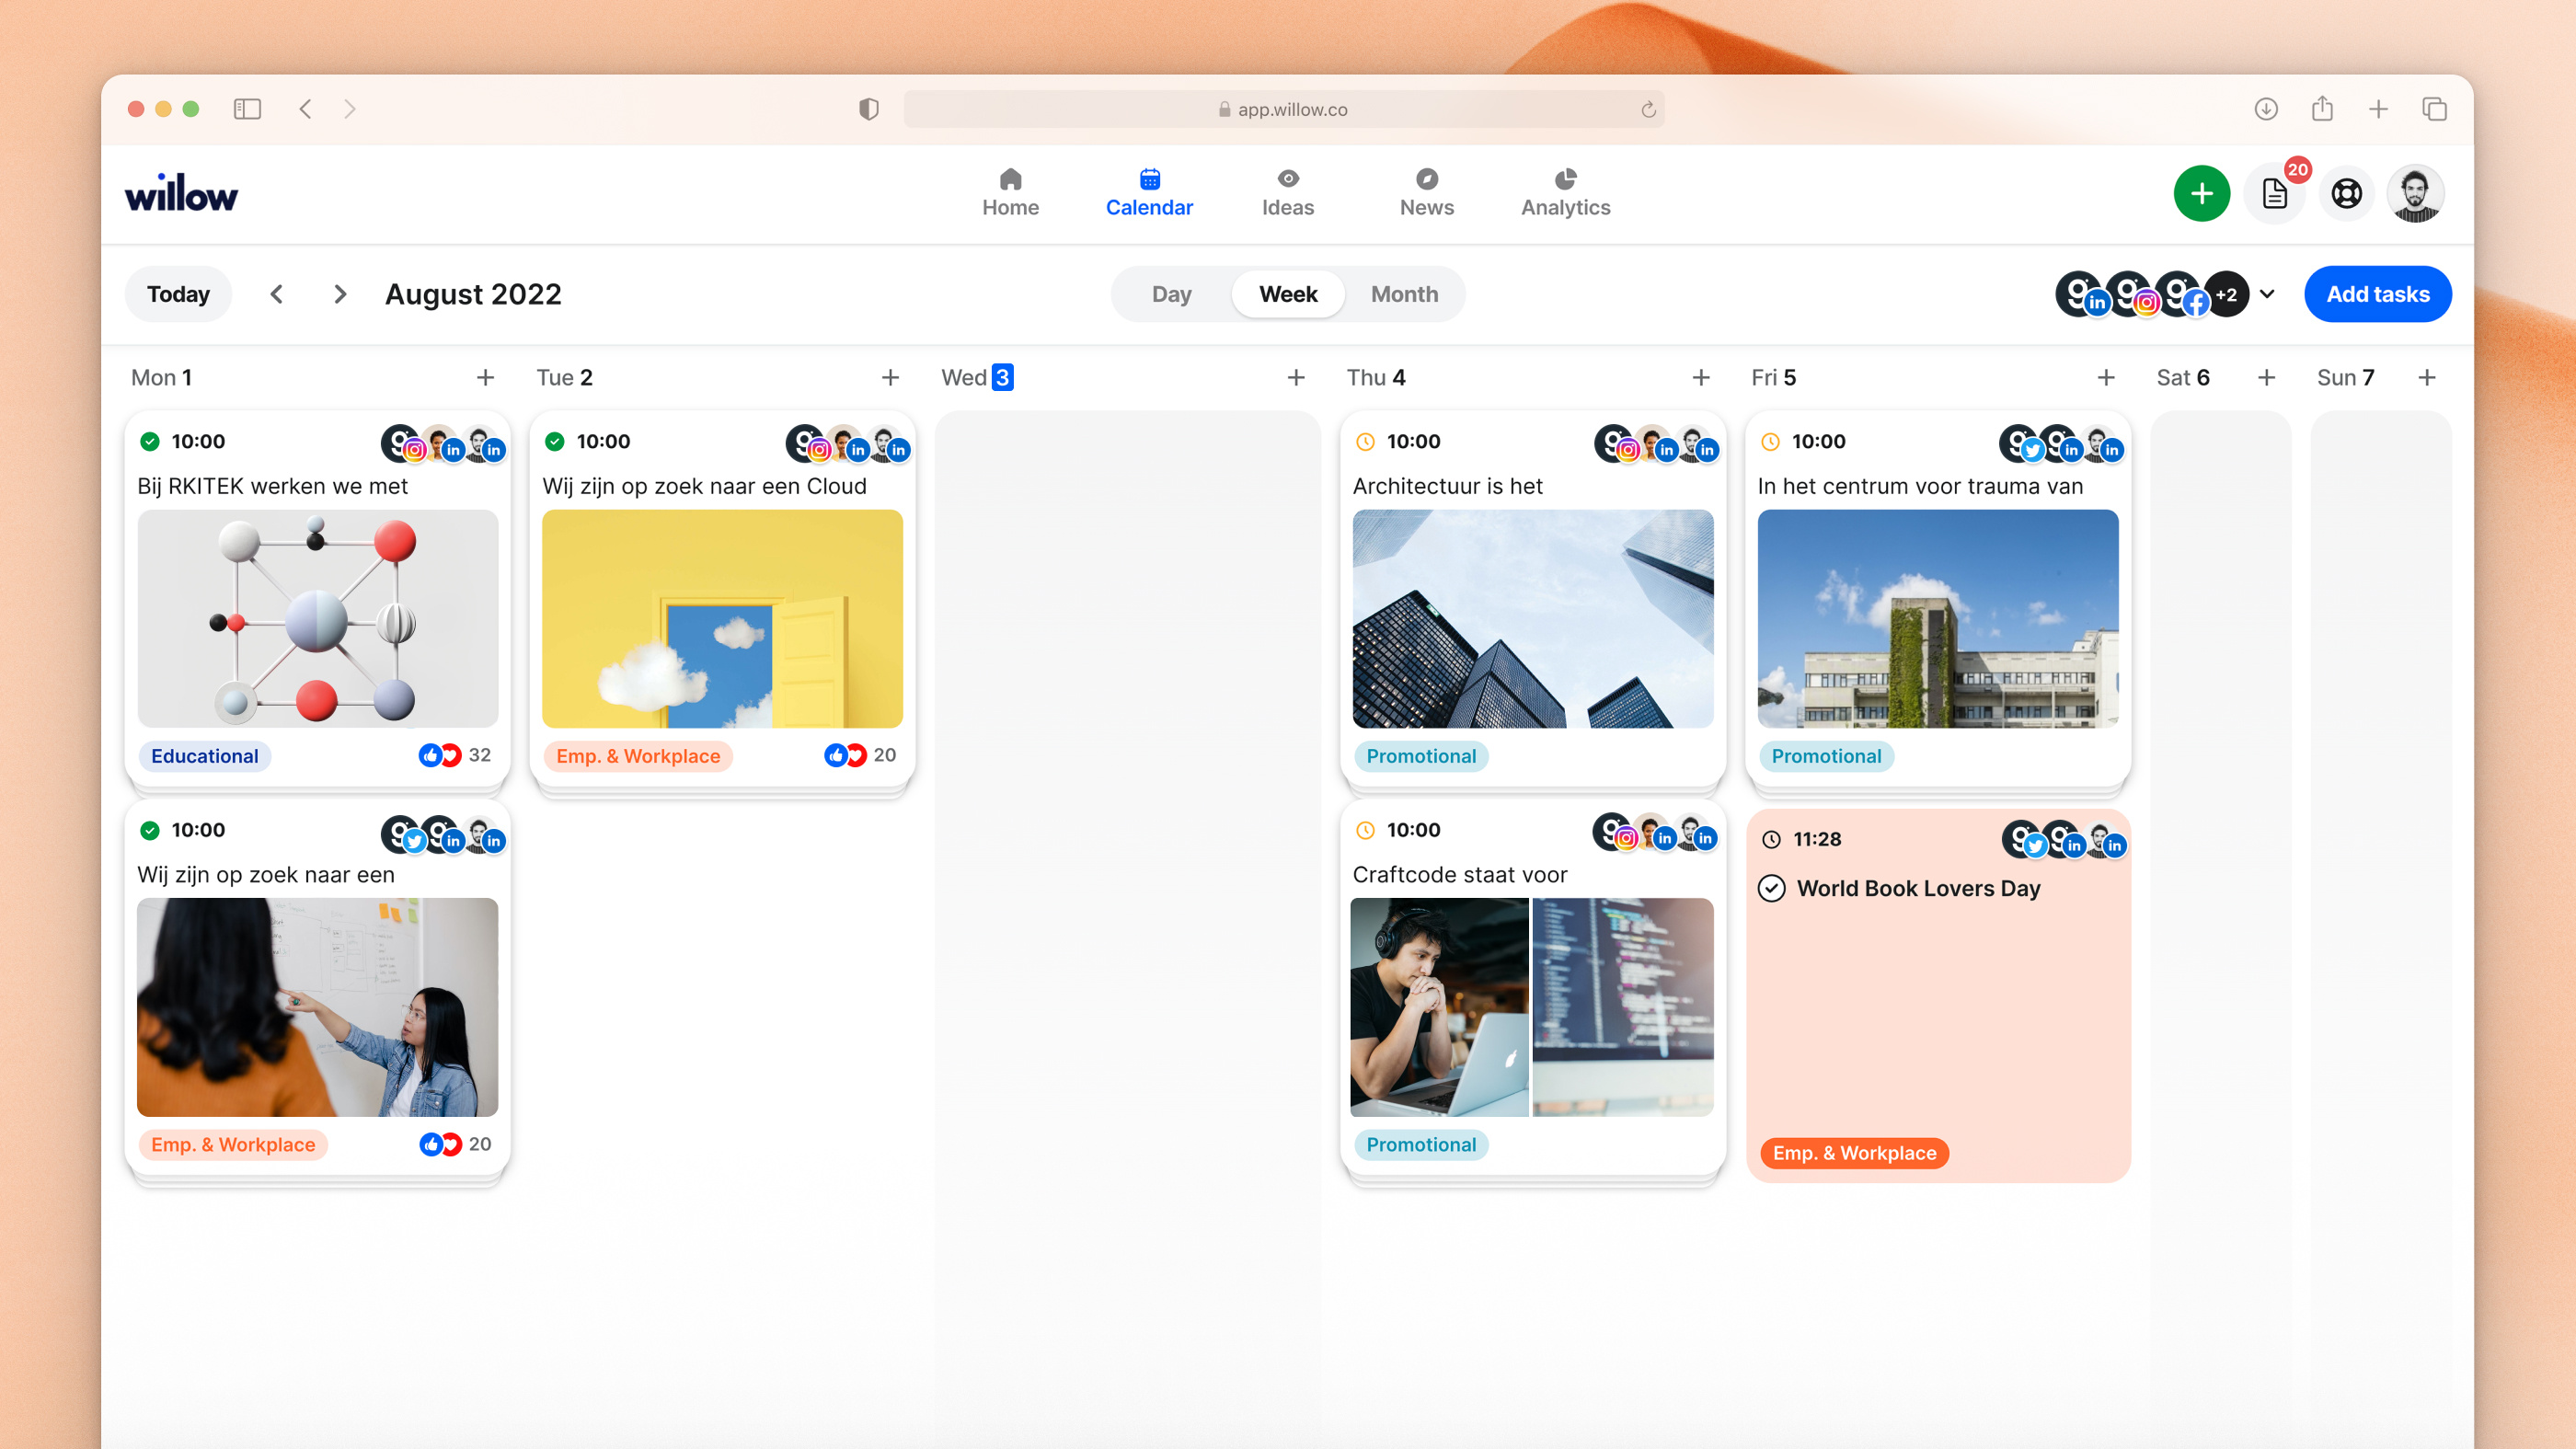Click the user profile avatar

coord(2415,194)
